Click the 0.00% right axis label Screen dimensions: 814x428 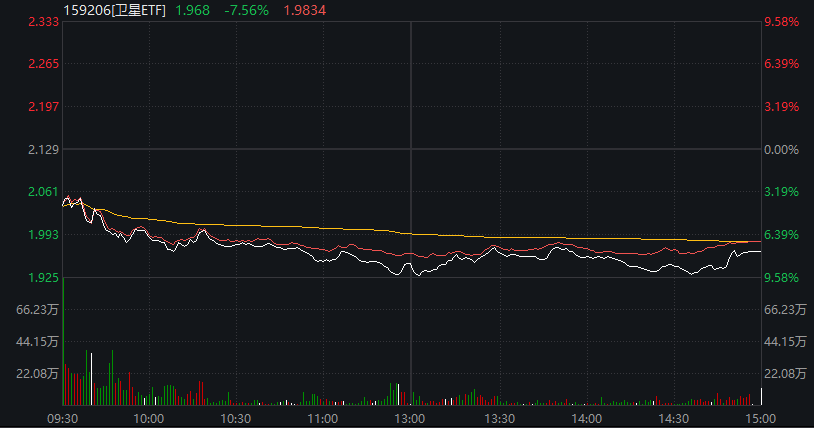pos(781,149)
